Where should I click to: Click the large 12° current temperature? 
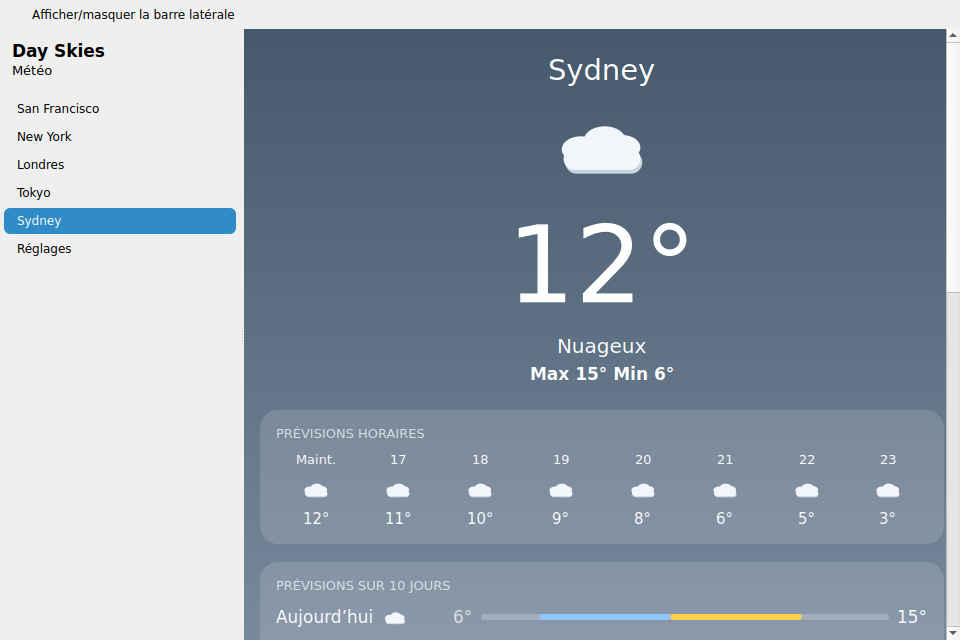coord(601,263)
